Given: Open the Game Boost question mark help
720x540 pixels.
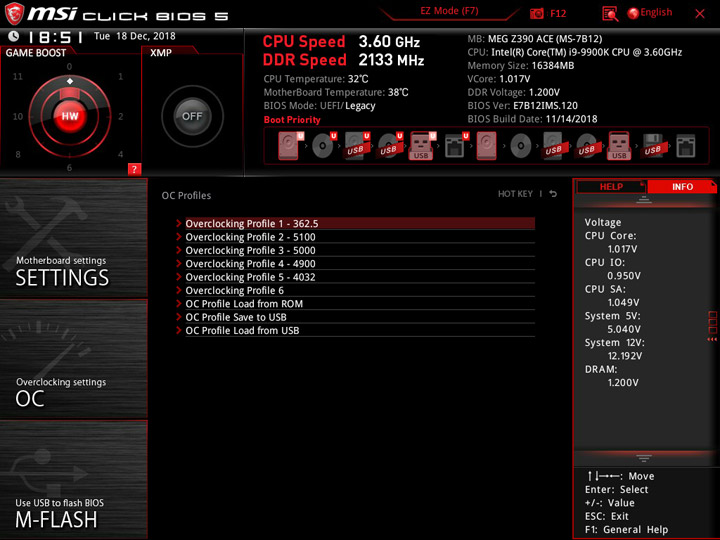Looking at the screenshot, I should point(134,169).
